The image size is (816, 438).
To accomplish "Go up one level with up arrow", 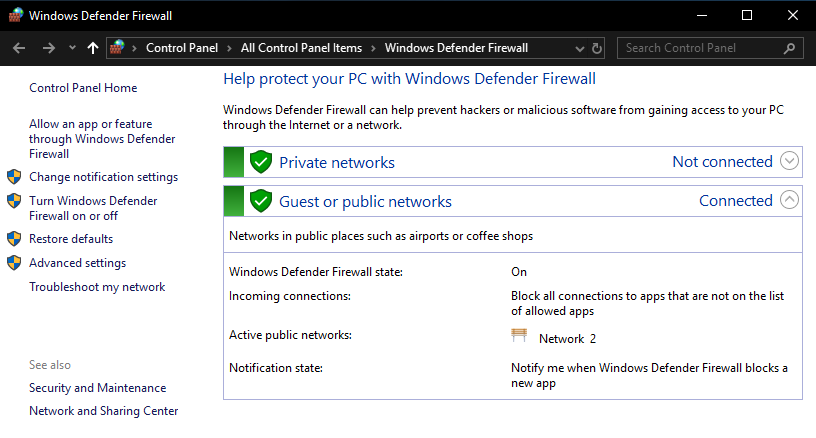I will point(93,48).
